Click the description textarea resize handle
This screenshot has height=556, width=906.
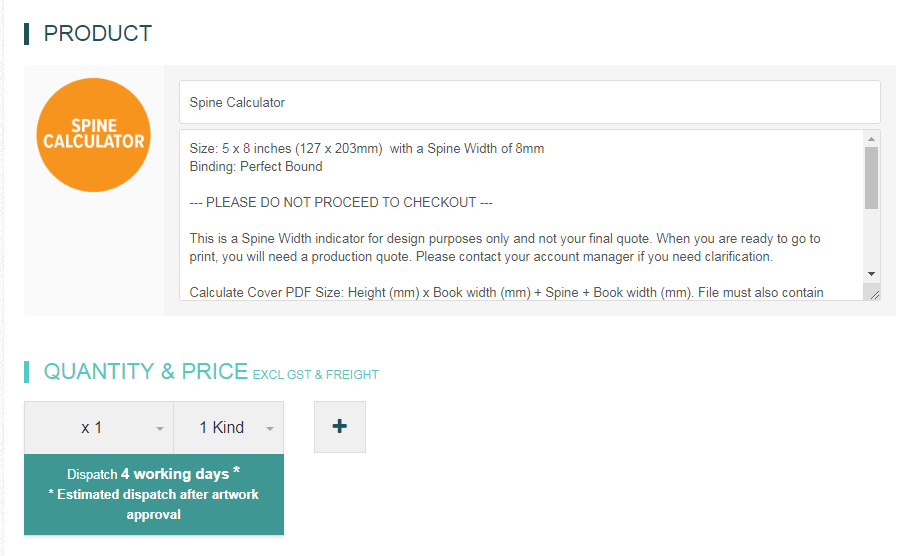click(x=874, y=294)
